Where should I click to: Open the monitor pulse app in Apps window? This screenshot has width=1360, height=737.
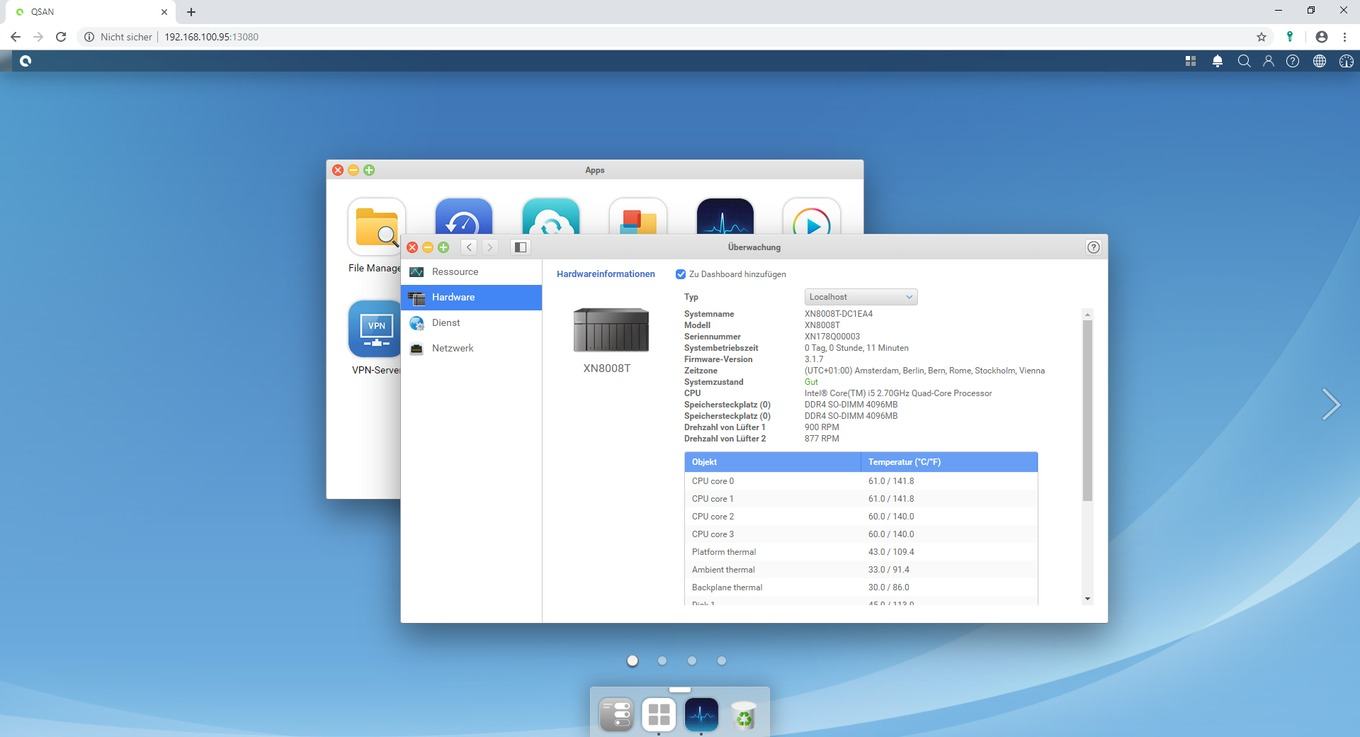[x=725, y=215]
